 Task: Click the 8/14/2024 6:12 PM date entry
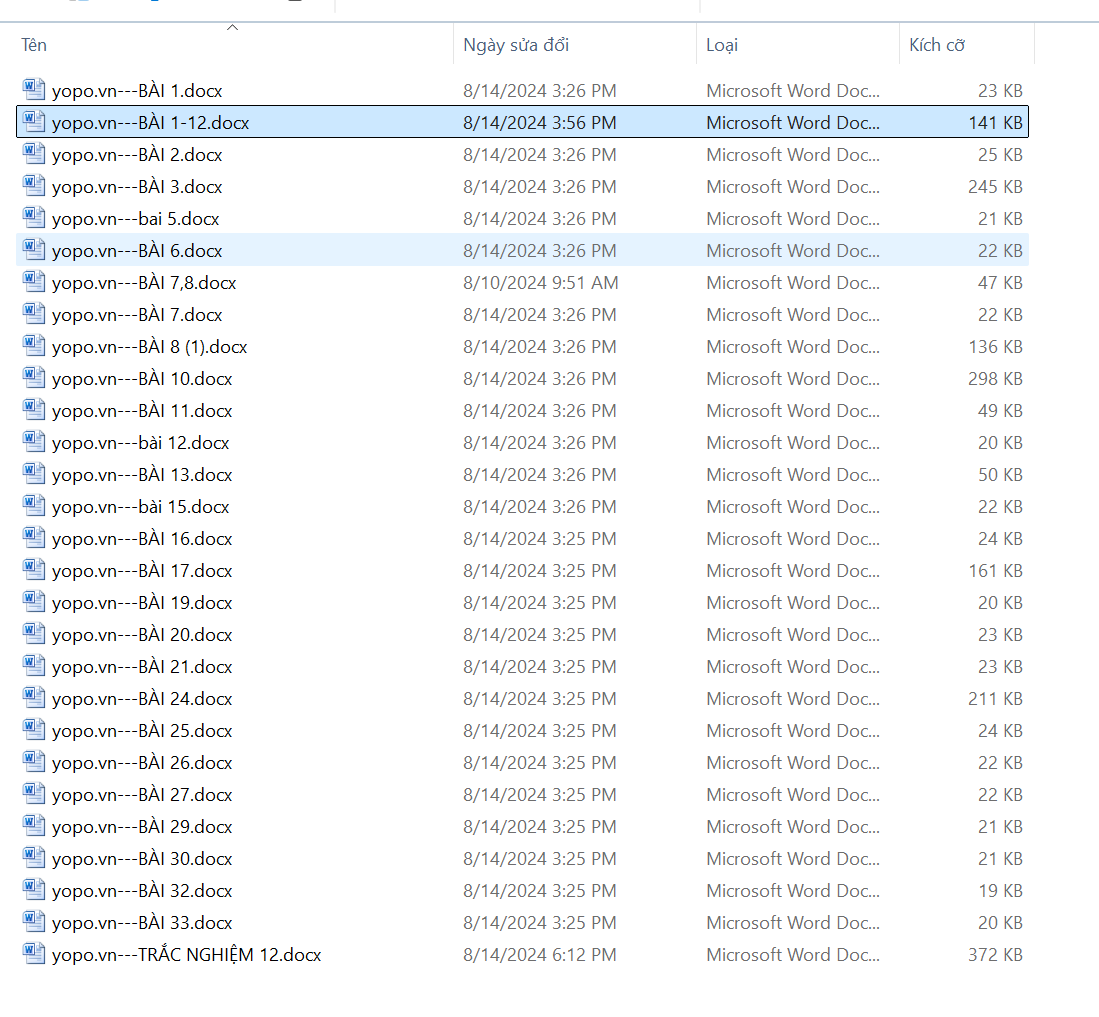coord(539,955)
